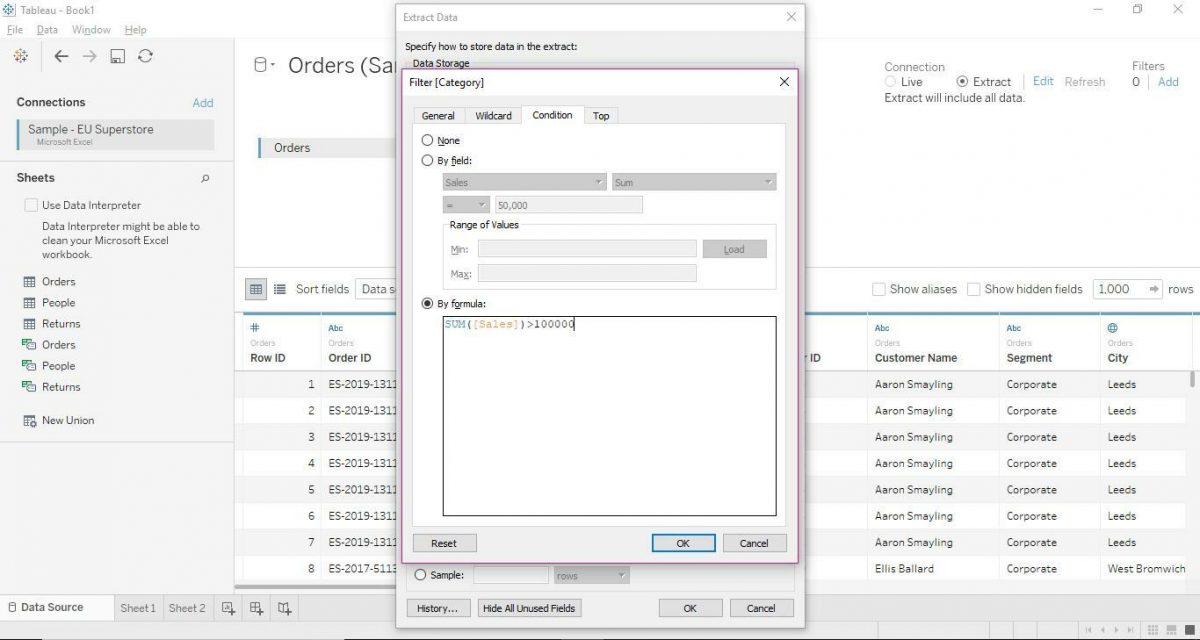This screenshot has height=640, width=1200.
Task: Click the Refresh data source icon
Action: tap(145, 56)
